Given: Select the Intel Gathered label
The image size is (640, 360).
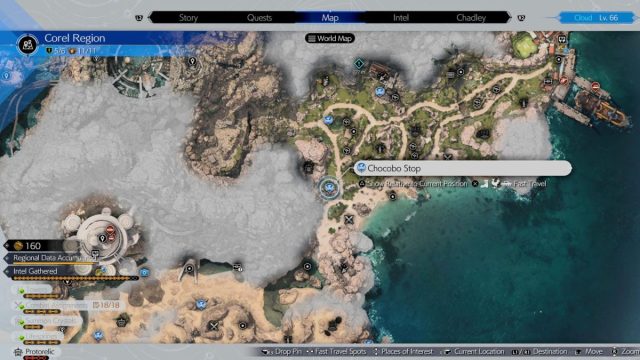Looking at the screenshot, I should coord(35,271).
